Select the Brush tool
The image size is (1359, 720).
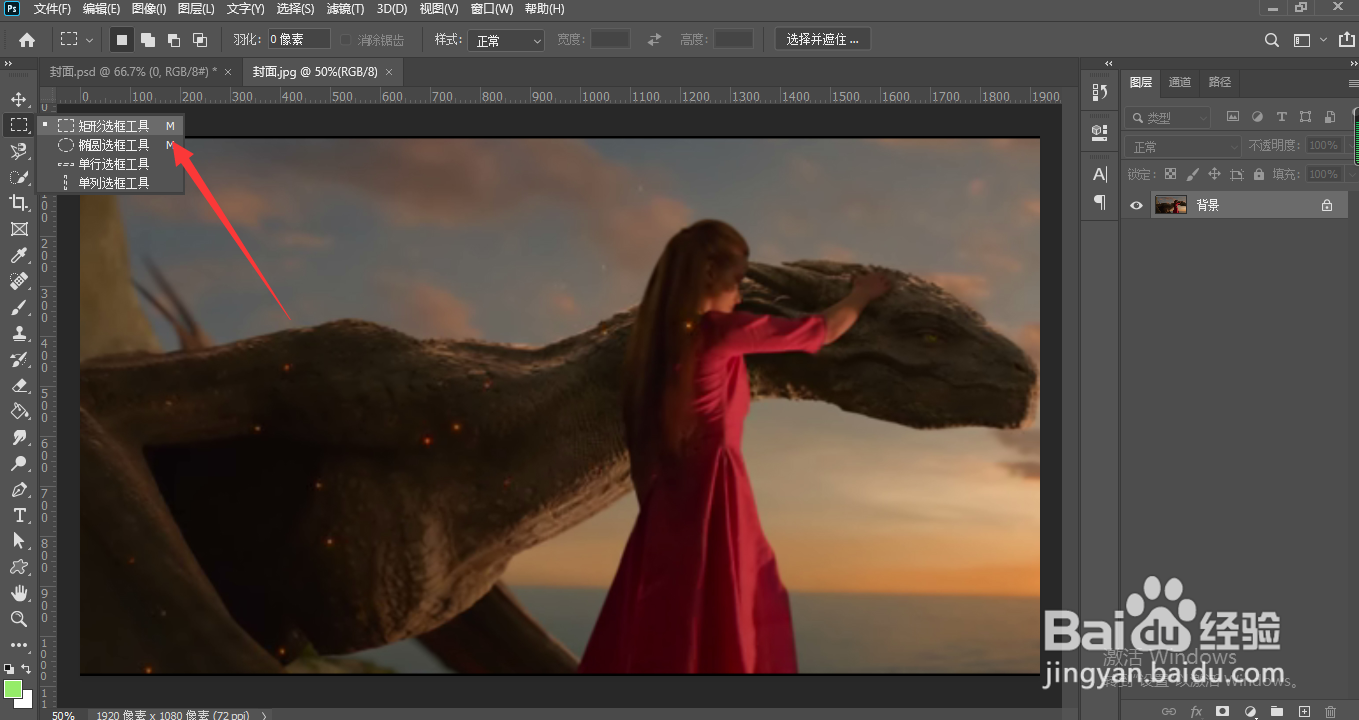[x=18, y=307]
